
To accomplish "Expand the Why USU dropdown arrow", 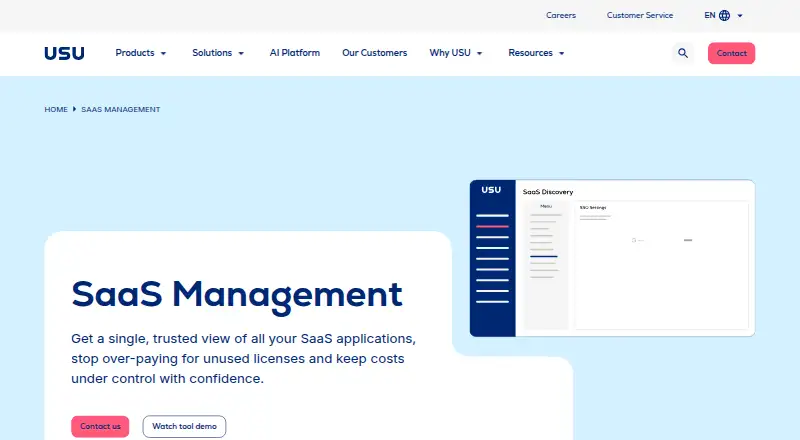I will [x=480, y=53].
